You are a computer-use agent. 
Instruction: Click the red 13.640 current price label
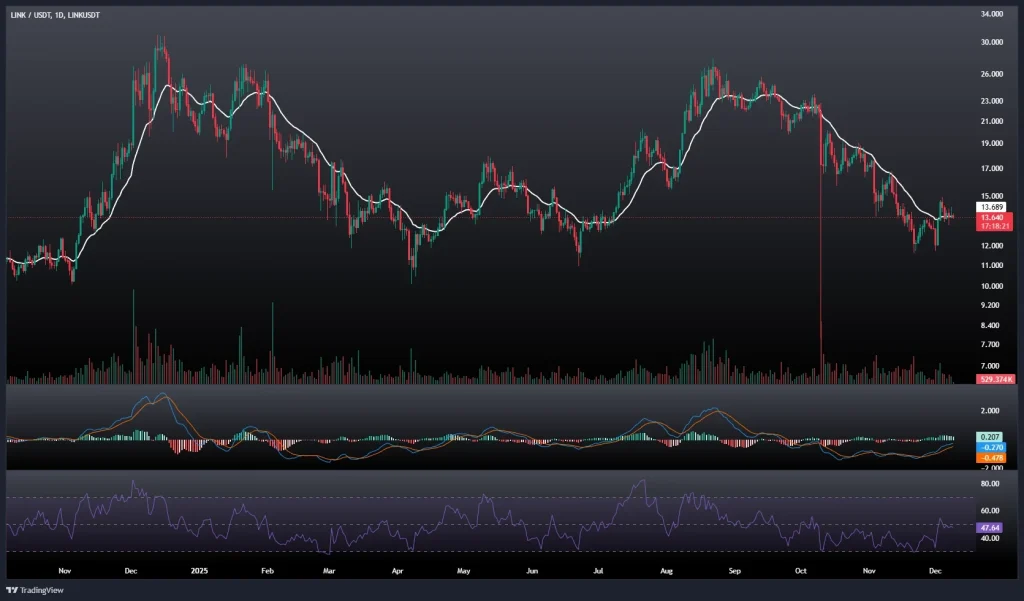991,217
